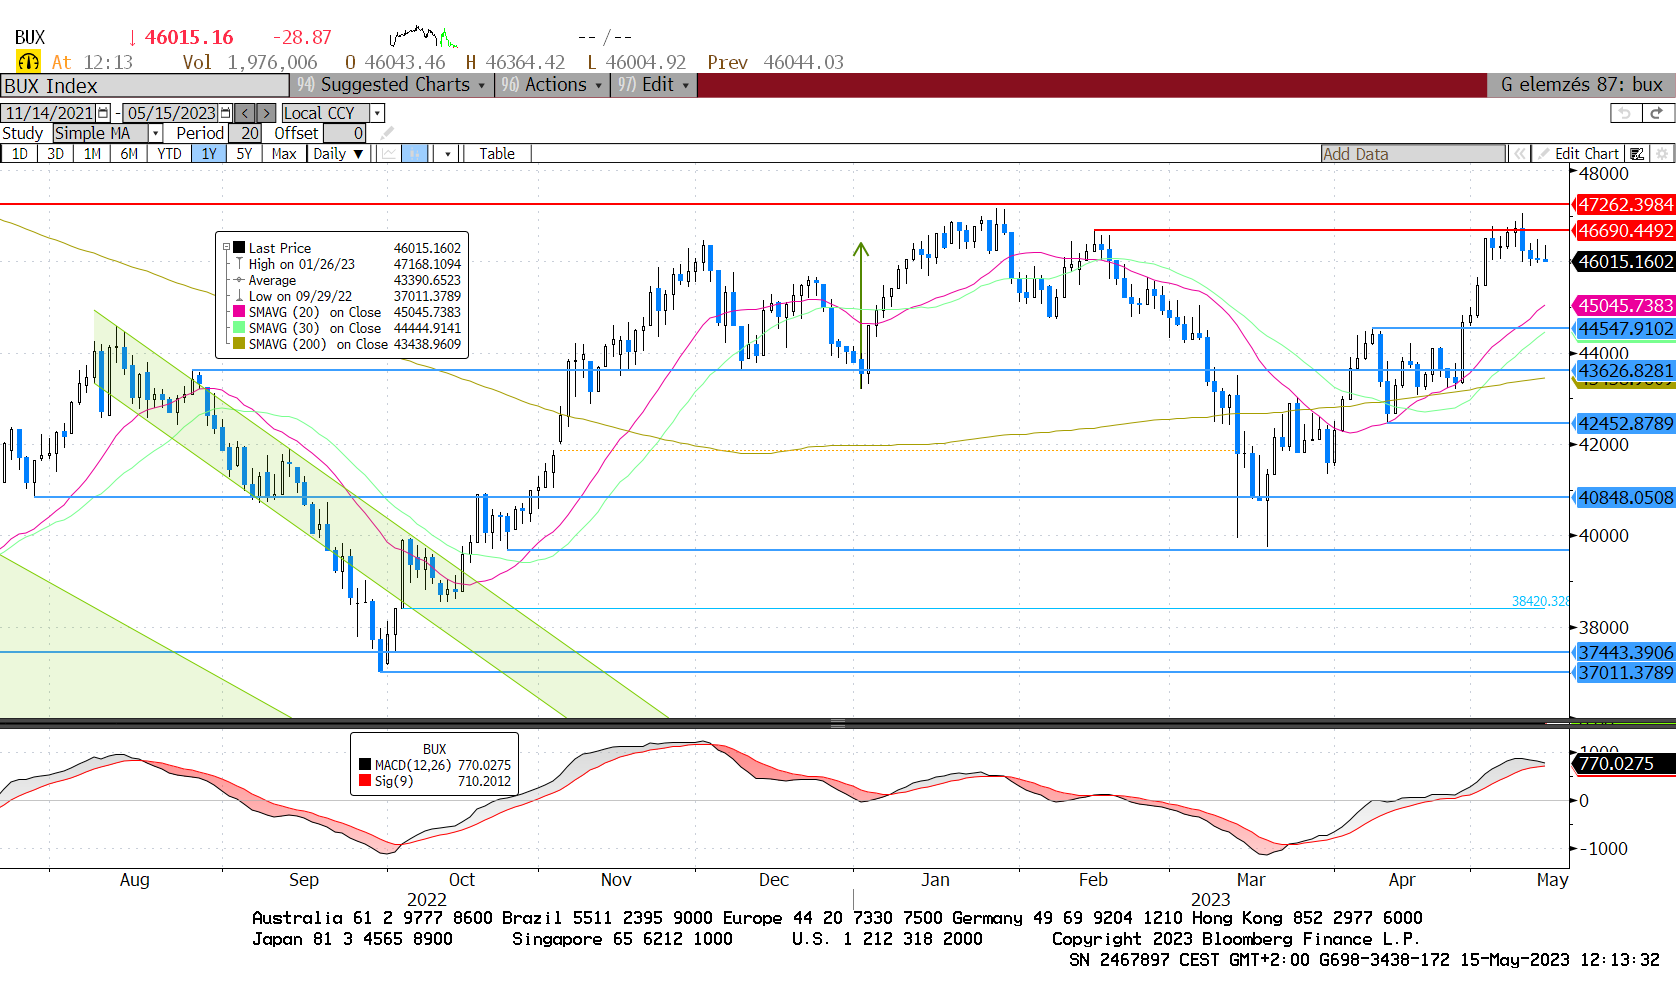This screenshot has width=1676, height=1003.
Task: Open the Actions menu
Action: [553, 85]
